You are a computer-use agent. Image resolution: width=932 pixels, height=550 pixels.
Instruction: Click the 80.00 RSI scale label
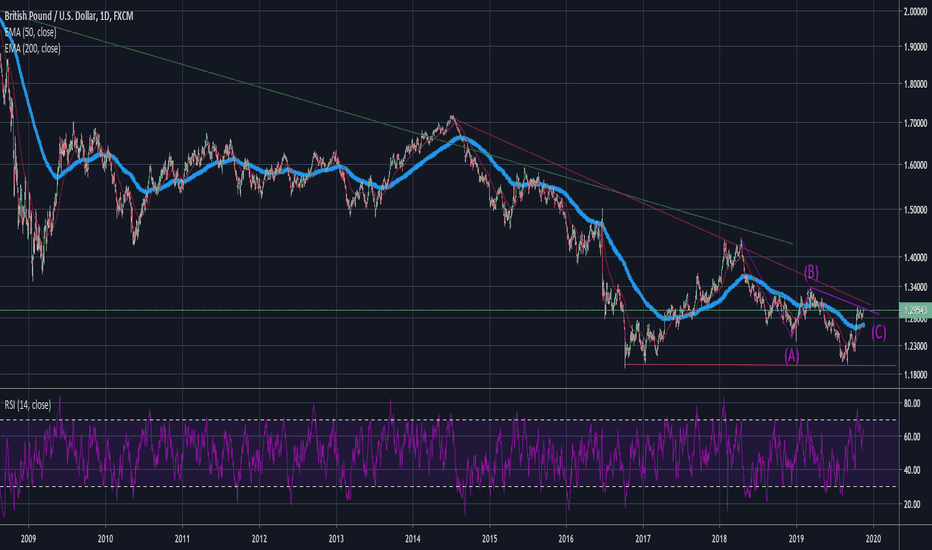(912, 403)
